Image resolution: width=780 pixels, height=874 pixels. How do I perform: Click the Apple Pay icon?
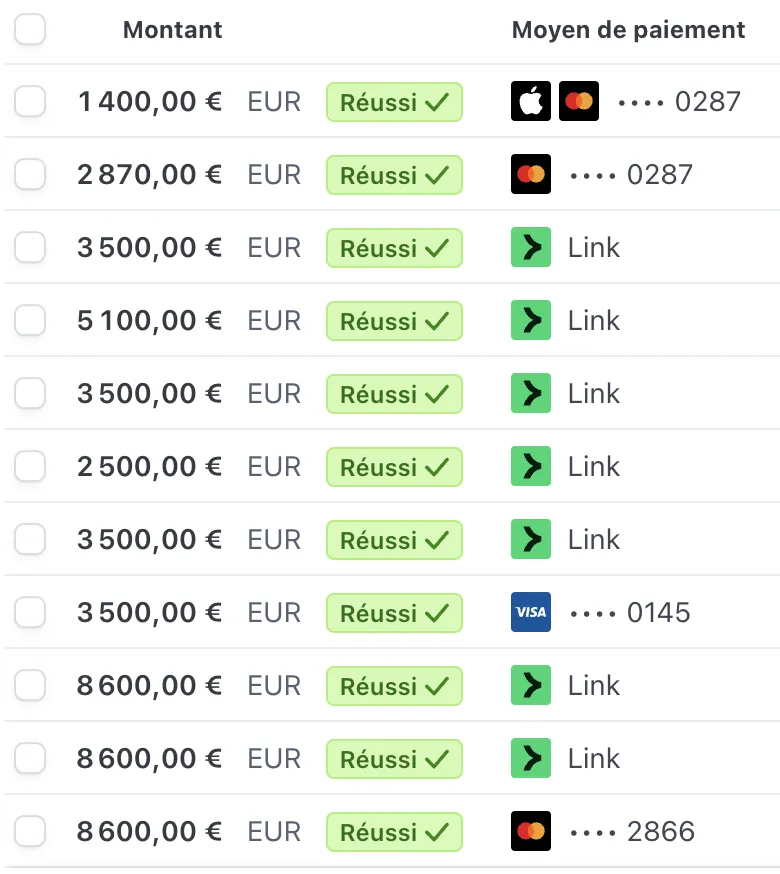(x=531, y=101)
